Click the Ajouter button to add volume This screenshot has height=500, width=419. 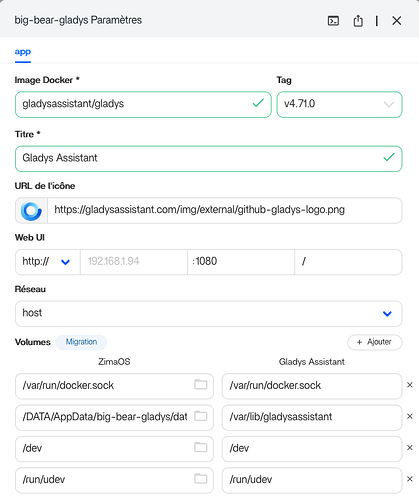[x=375, y=342]
